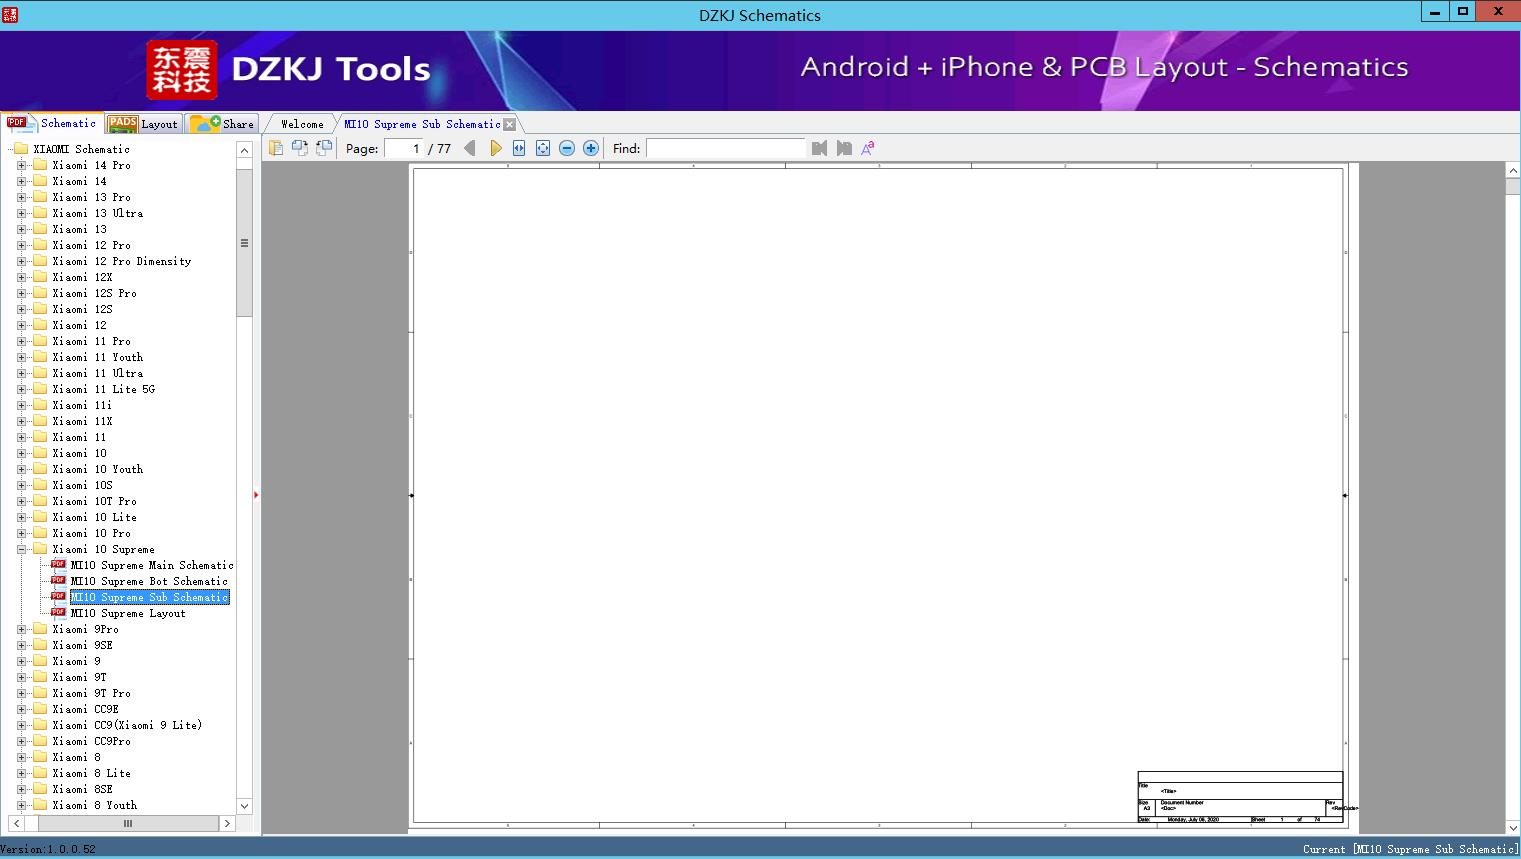Click the copy pages toolbar icon
1521x859 pixels.
coord(276,148)
